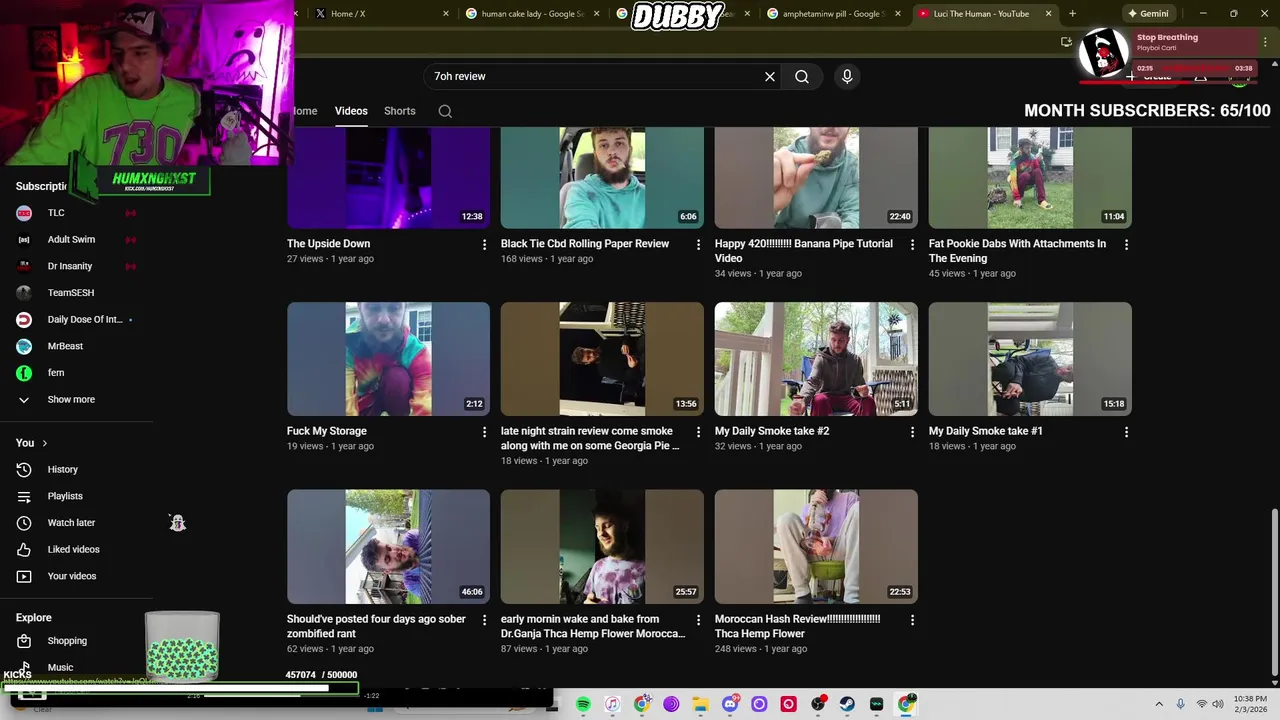Open options for Moroccan Hash Review video
This screenshot has height=720, width=1280.
pos(912,620)
